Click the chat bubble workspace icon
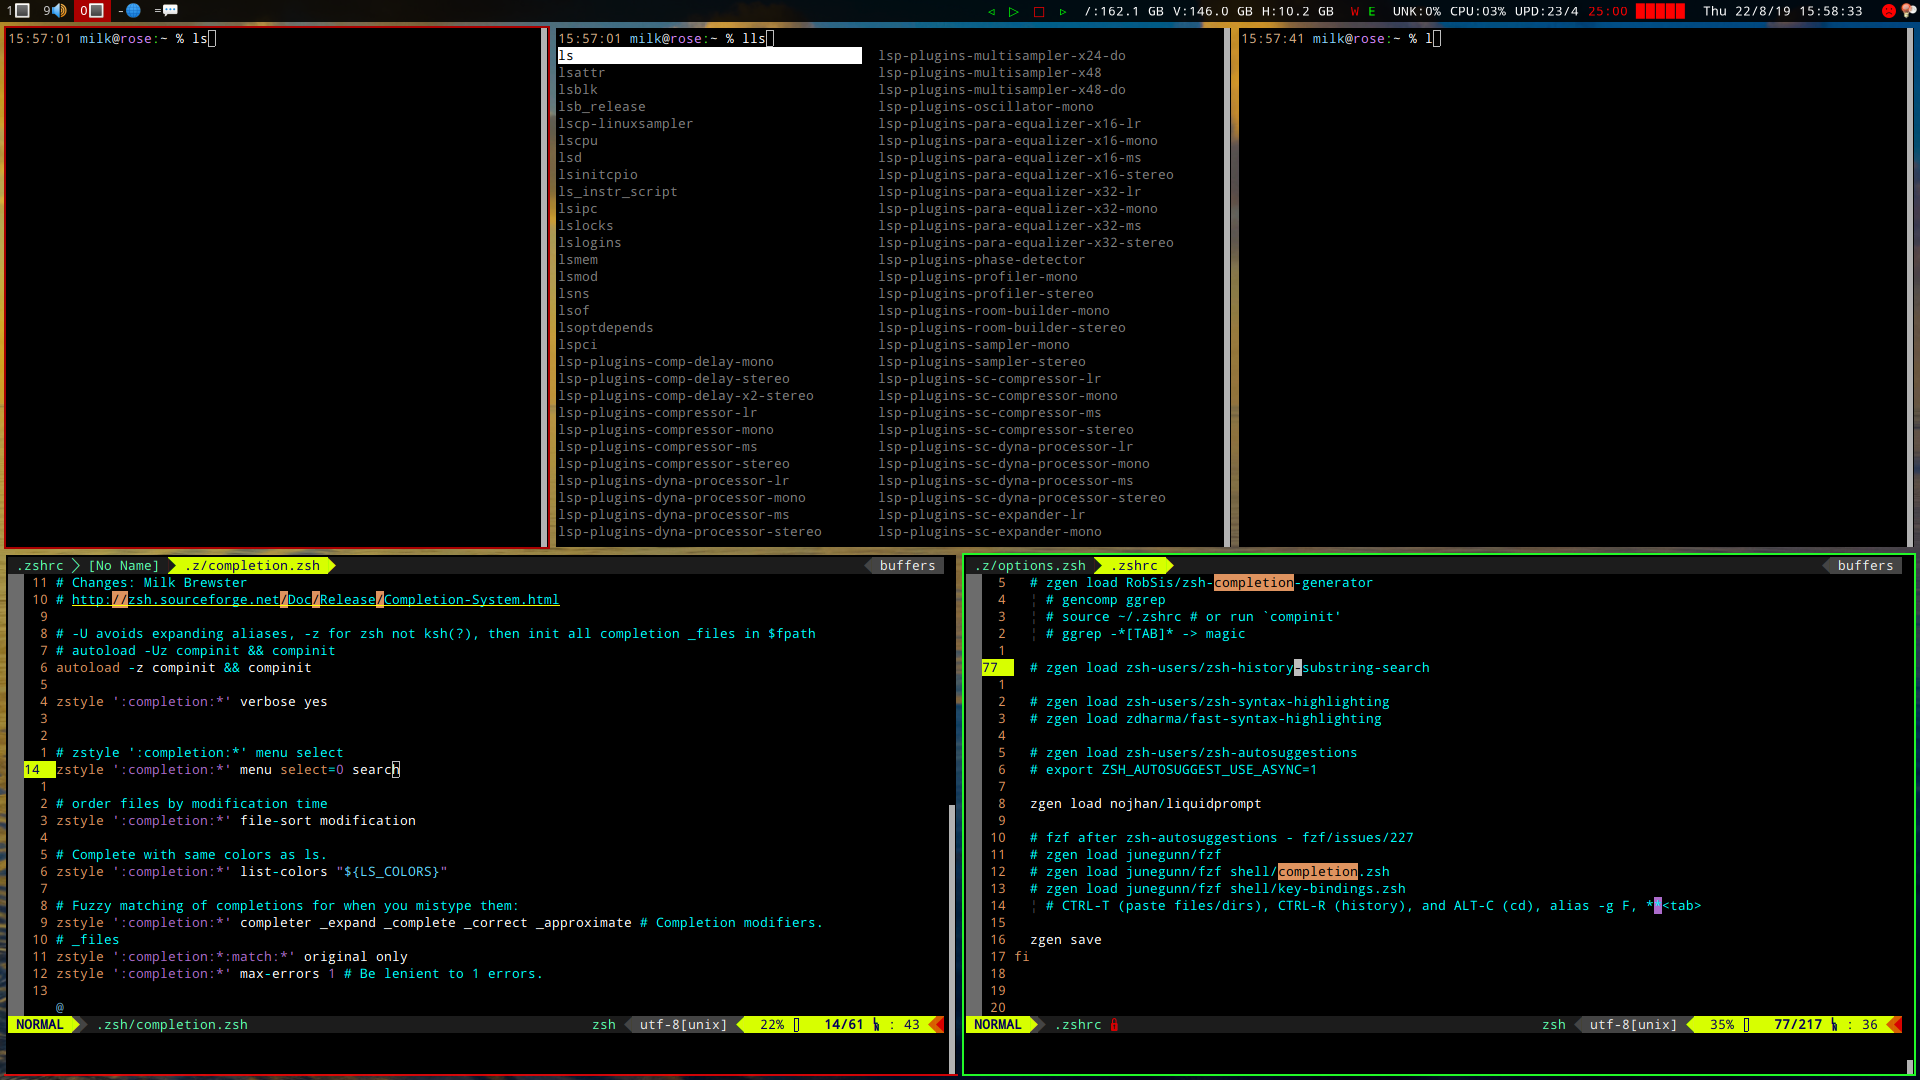 170,11
